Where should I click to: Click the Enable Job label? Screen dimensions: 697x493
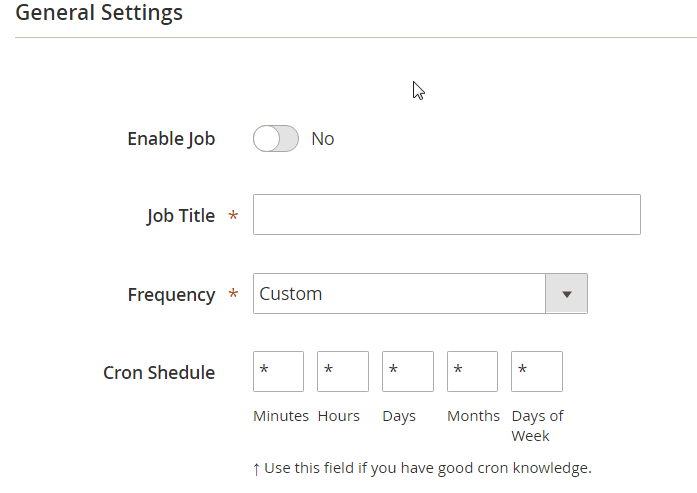pos(171,139)
